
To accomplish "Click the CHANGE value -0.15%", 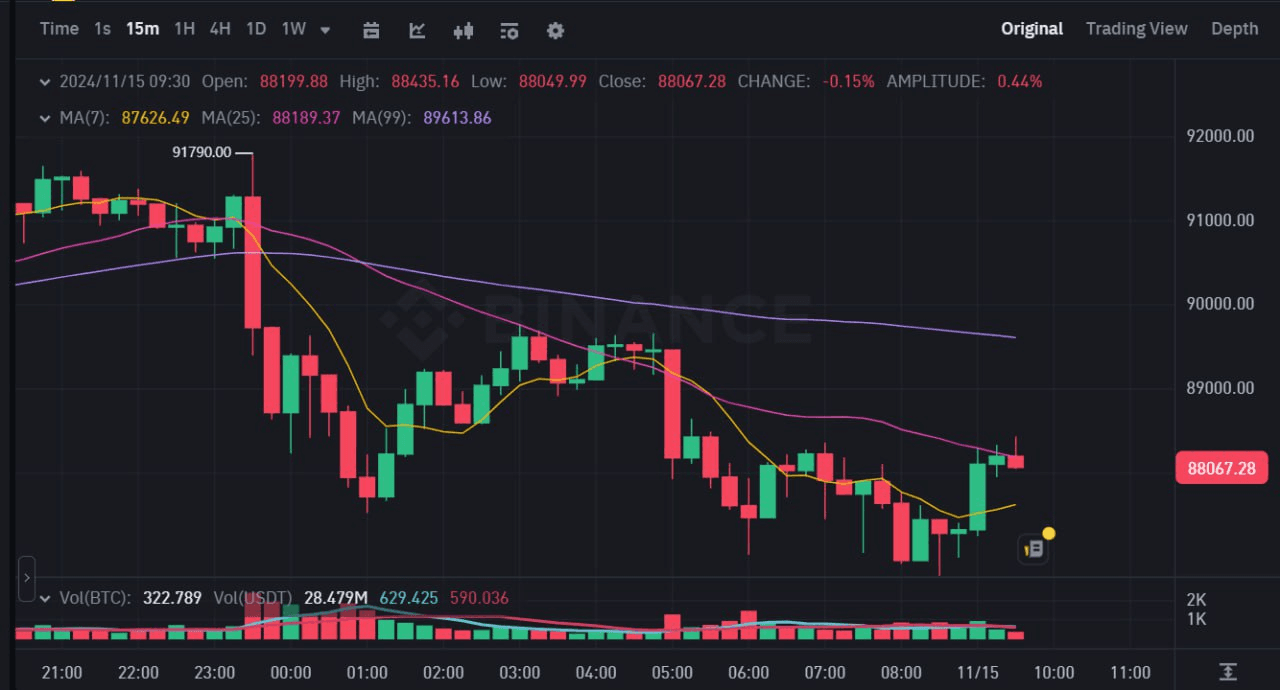I will pos(848,81).
